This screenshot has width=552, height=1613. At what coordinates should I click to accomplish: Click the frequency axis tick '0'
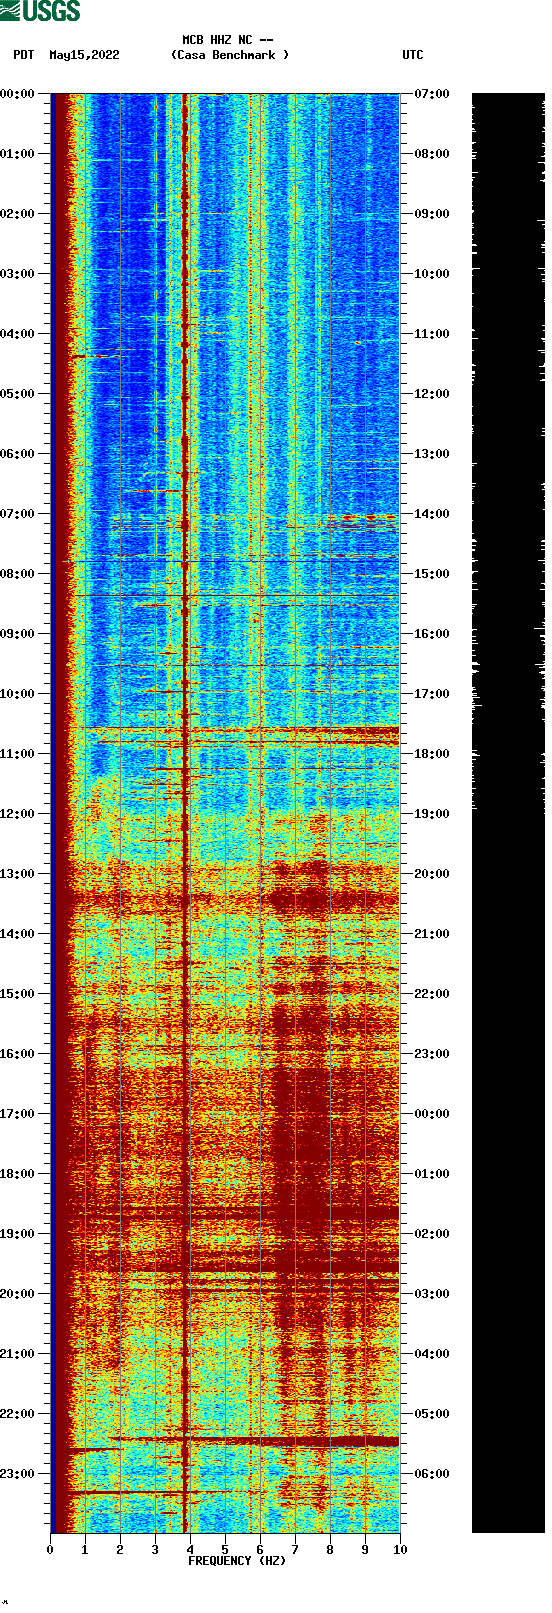click(x=50, y=1550)
